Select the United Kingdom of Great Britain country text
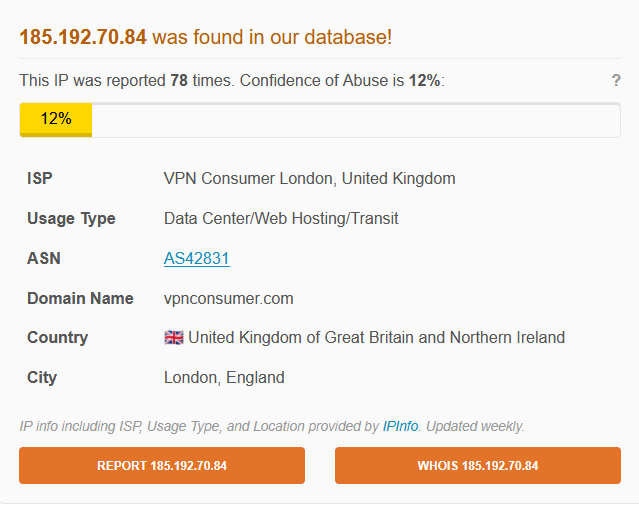This screenshot has height=507, width=639. click(x=376, y=338)
